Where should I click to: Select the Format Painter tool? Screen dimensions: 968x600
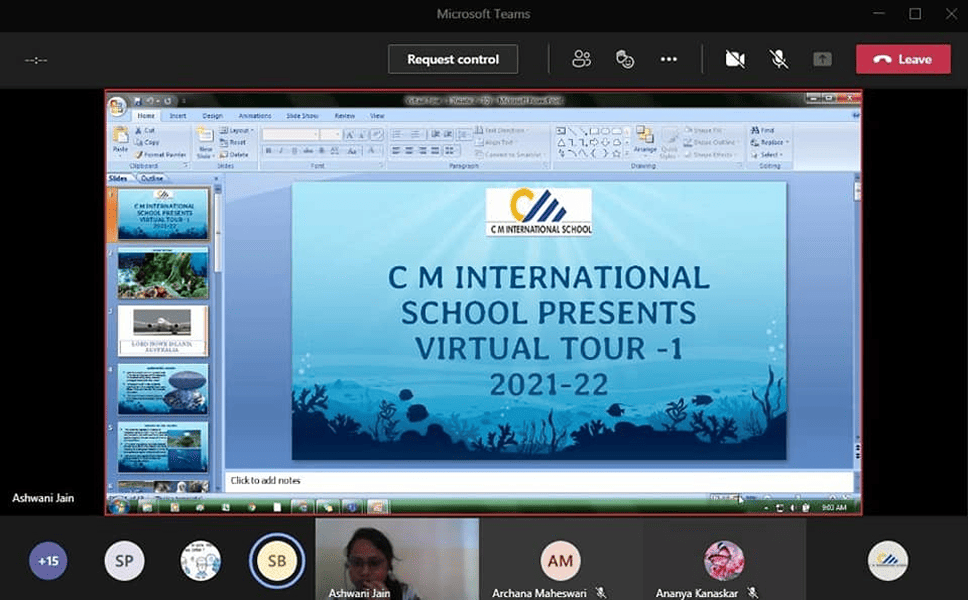pyautogui.click(x=161, y=155)
